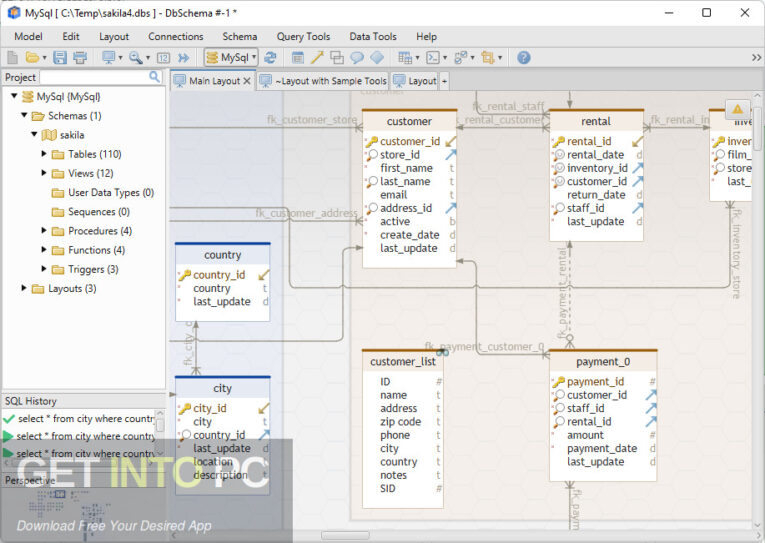Open the Query Tools menu
This screenshot has width=765, height=543.
[x=303, y=37]
